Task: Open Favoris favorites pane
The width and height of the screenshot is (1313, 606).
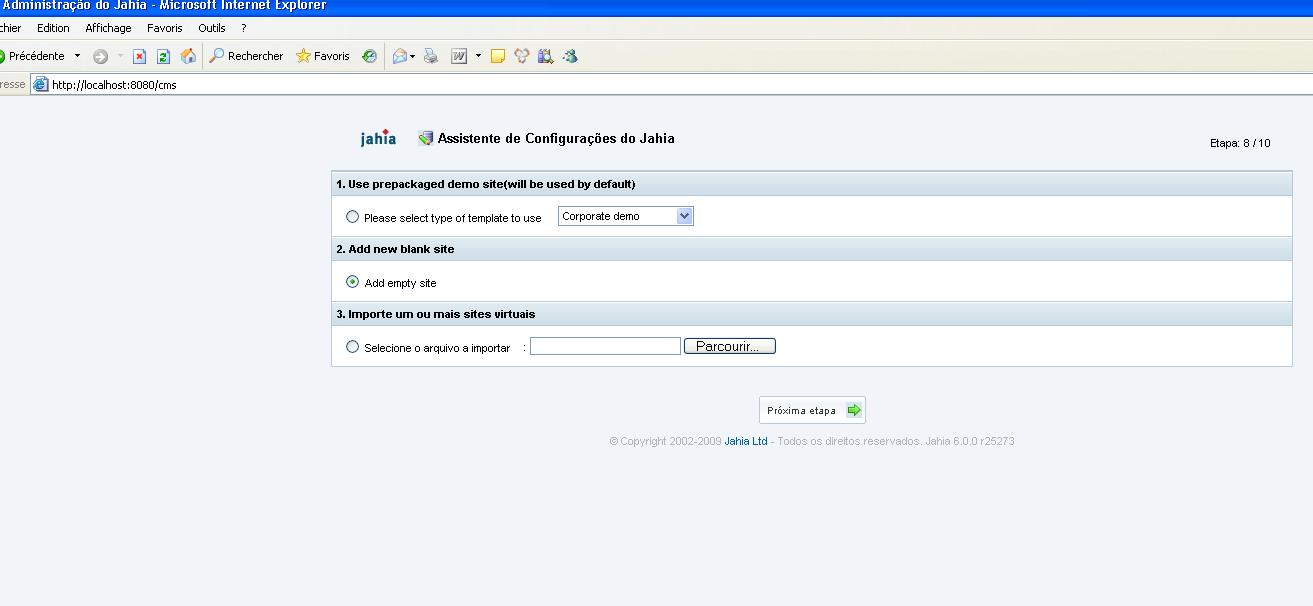Action: (323, 56)
